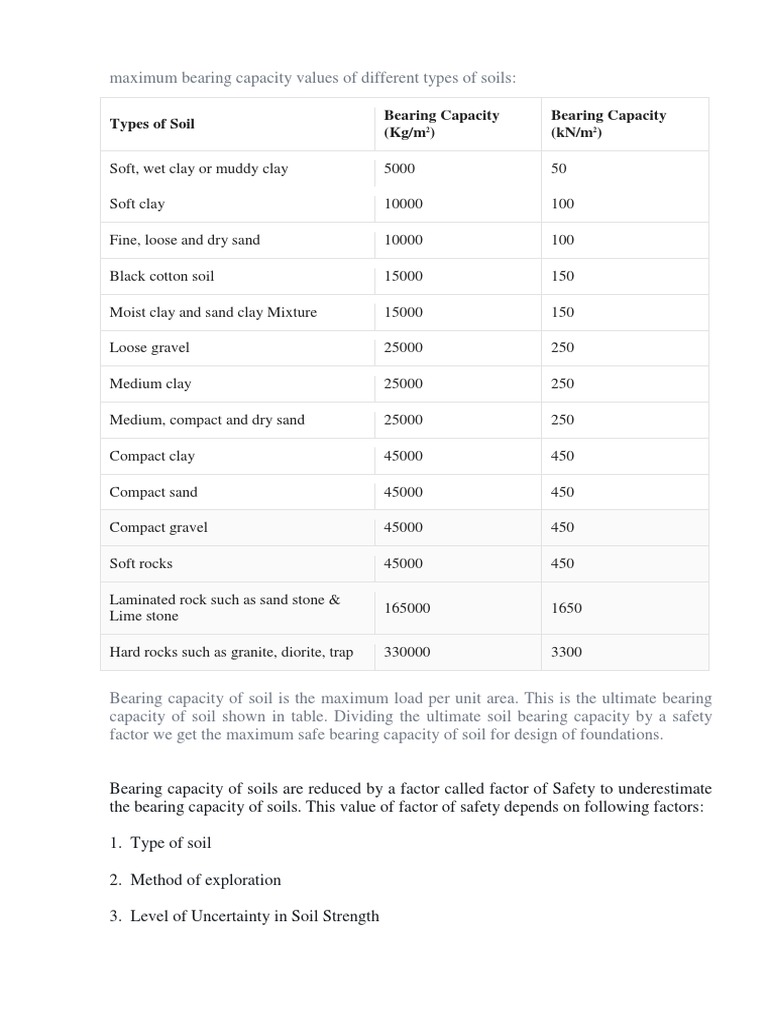
Task: Click list item "Method of exploration"
Action: [x=205, y=879]
